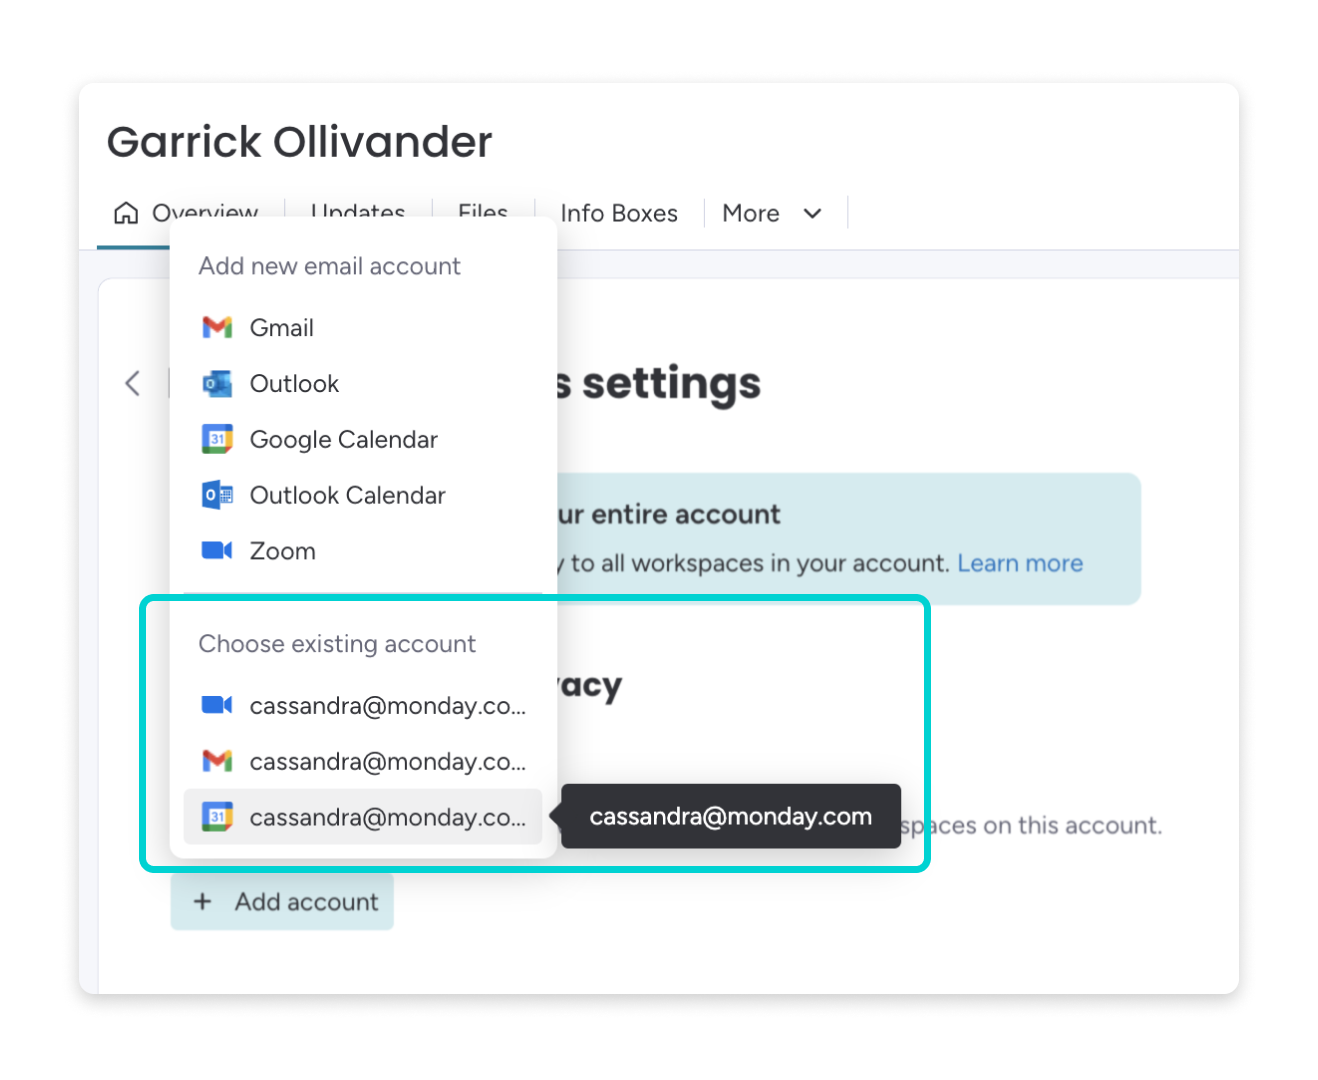Click the cassandra@monday.com tooltip
The height and width of the screenshot is (1080, 1318).
tap(730, 817)
